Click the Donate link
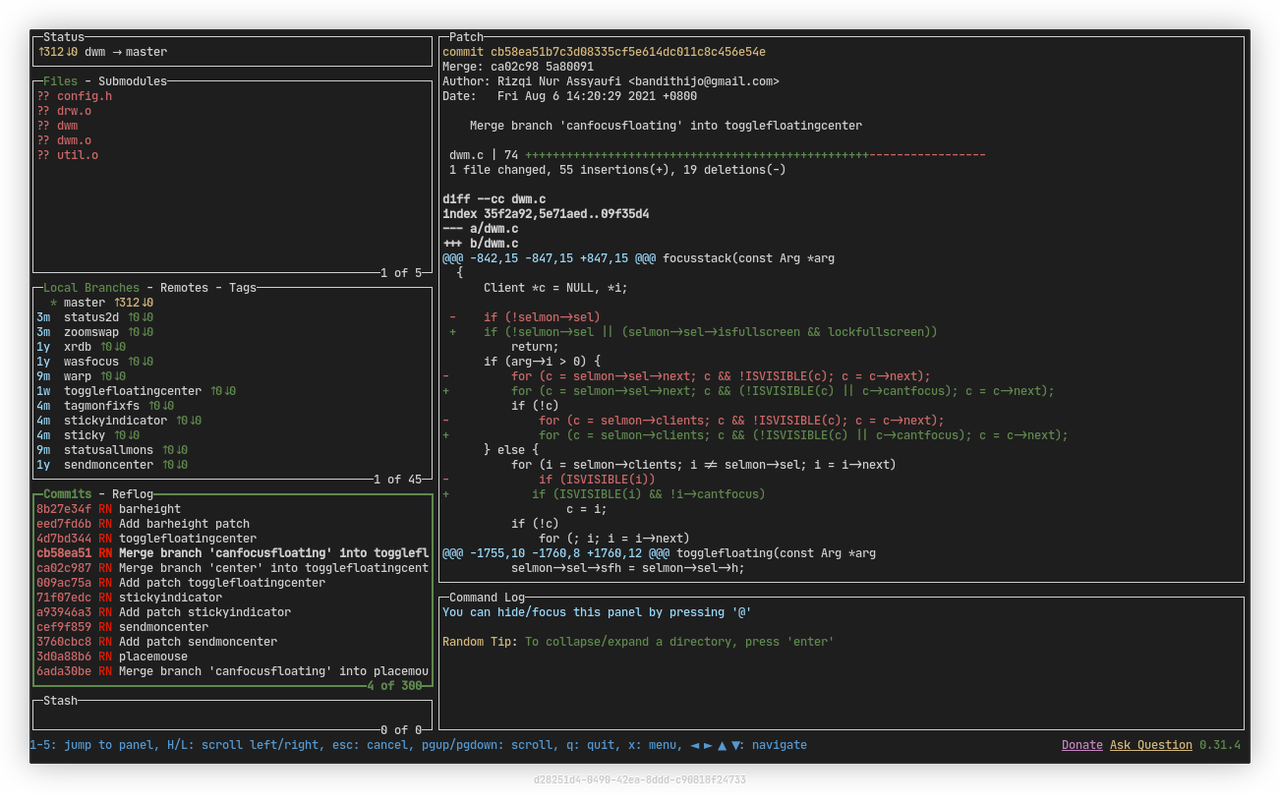 [1081, 745]
